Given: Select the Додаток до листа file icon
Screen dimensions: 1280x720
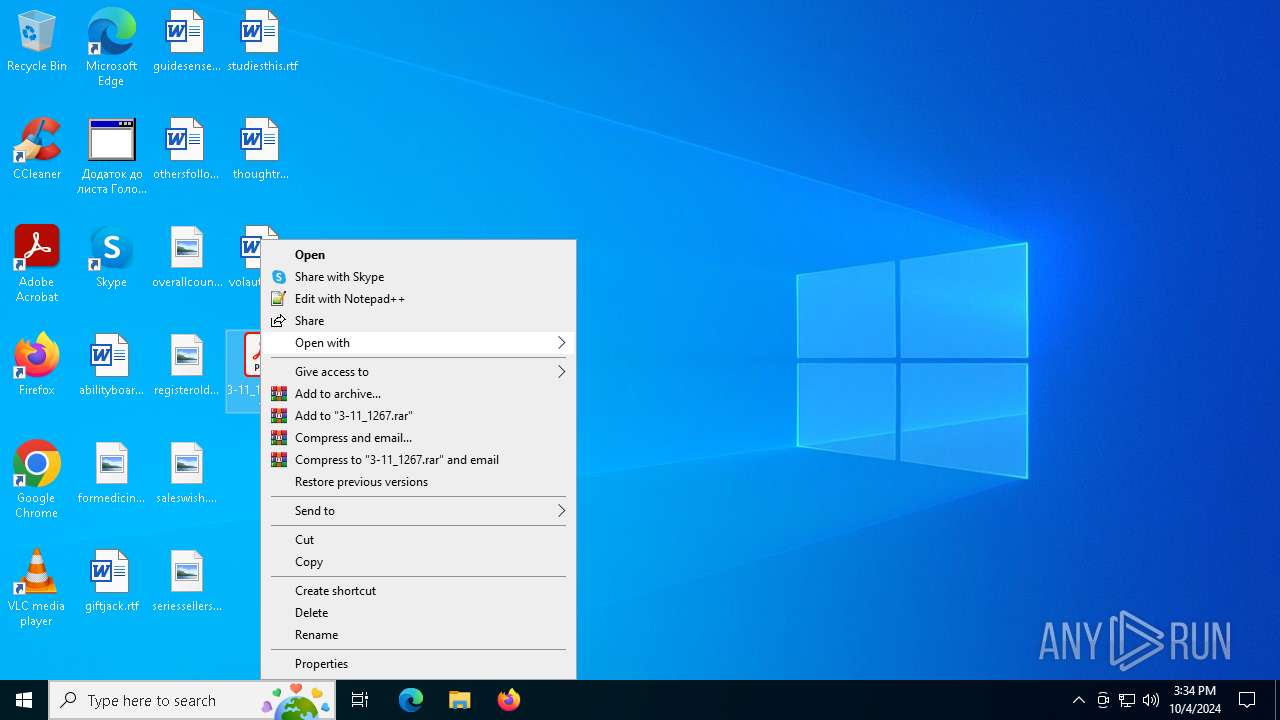Looking at the screenshot, I should click(111, 156).
